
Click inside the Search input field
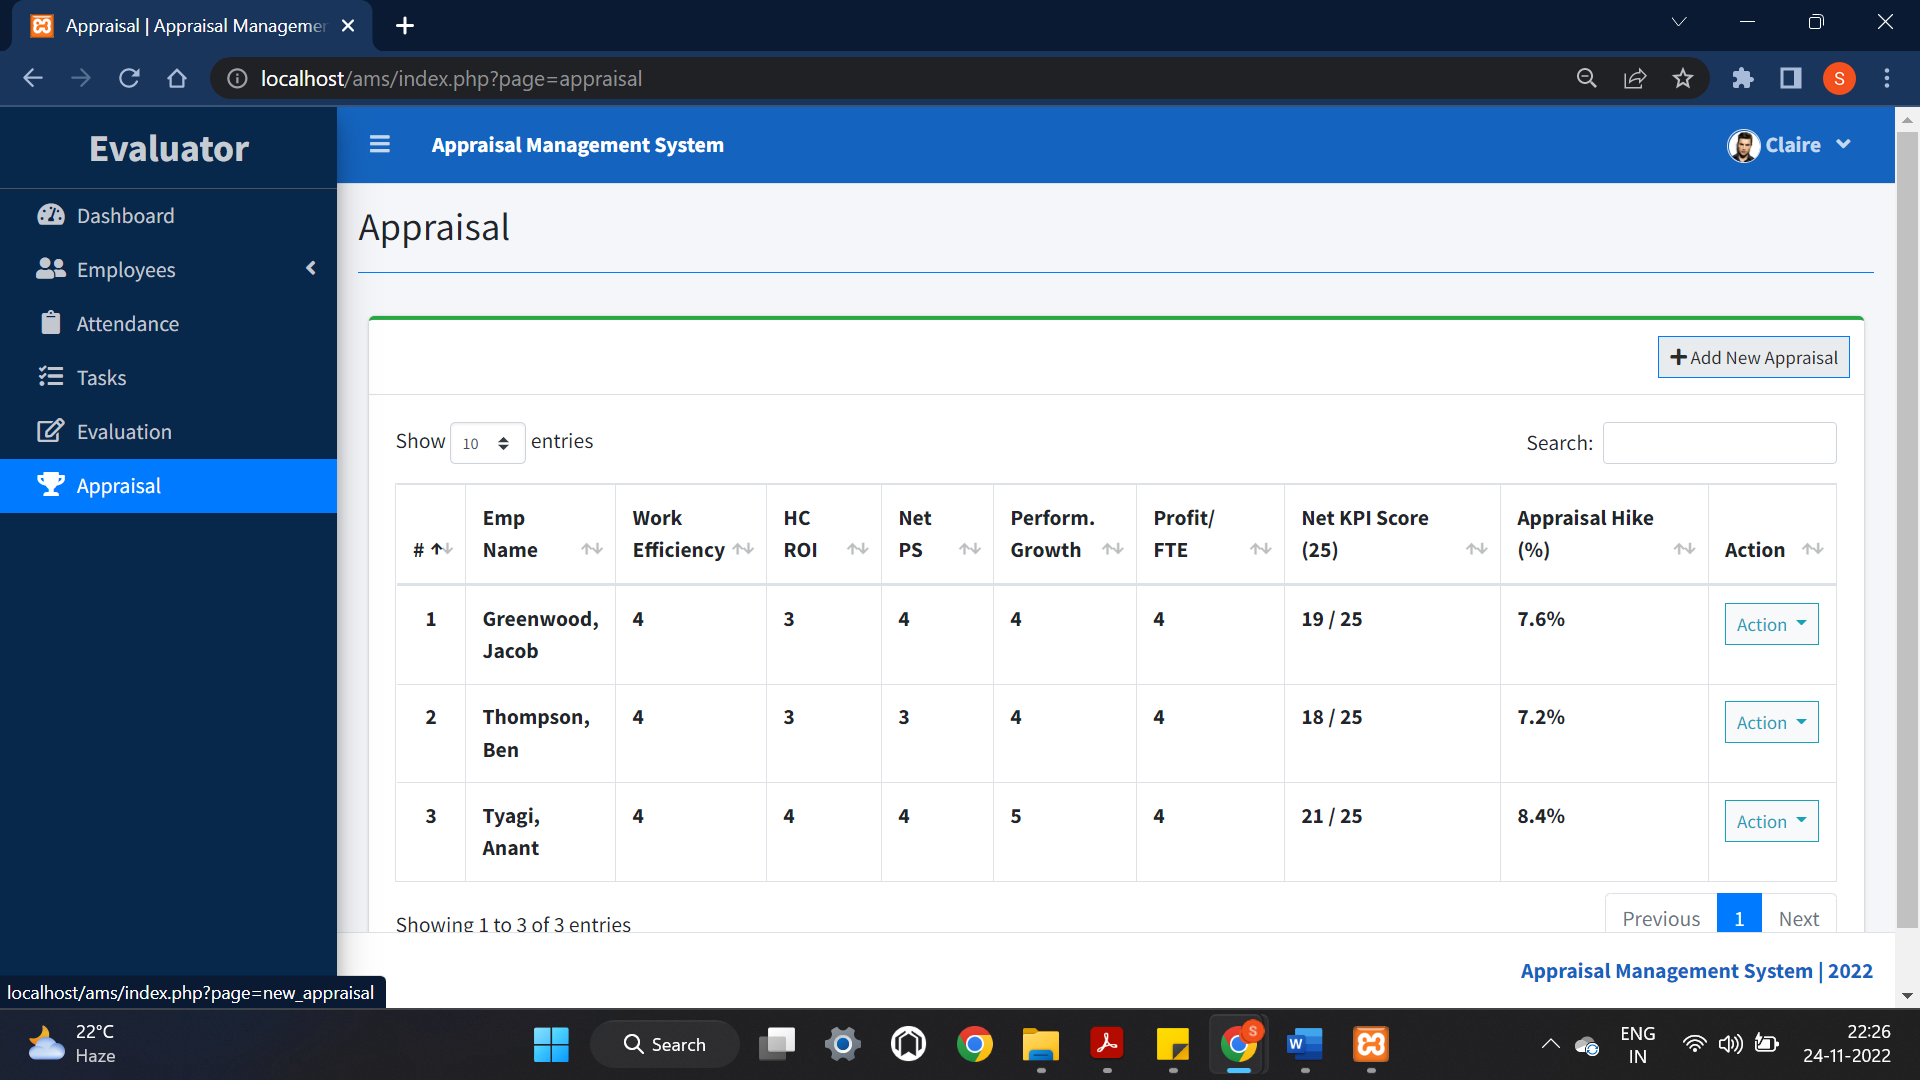[1719, 442]
